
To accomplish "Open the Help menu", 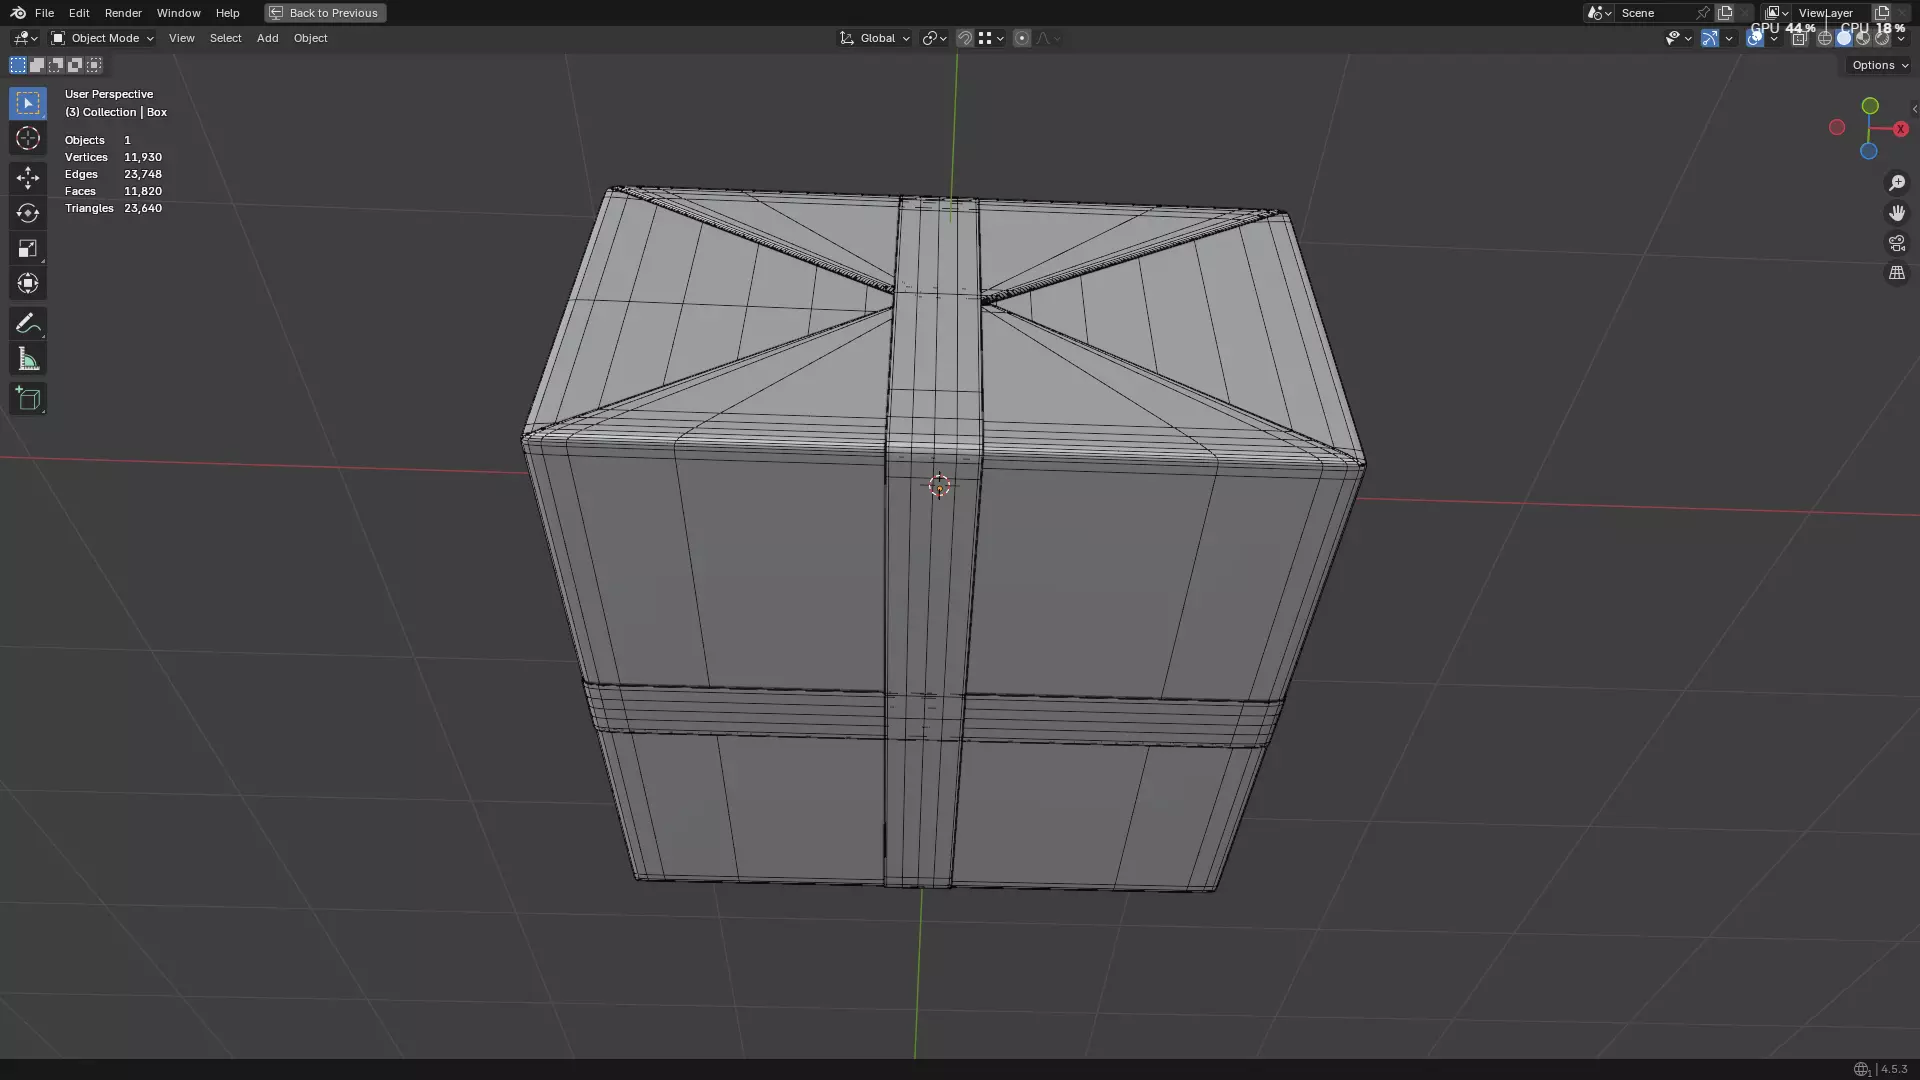I will pos(227,13).
